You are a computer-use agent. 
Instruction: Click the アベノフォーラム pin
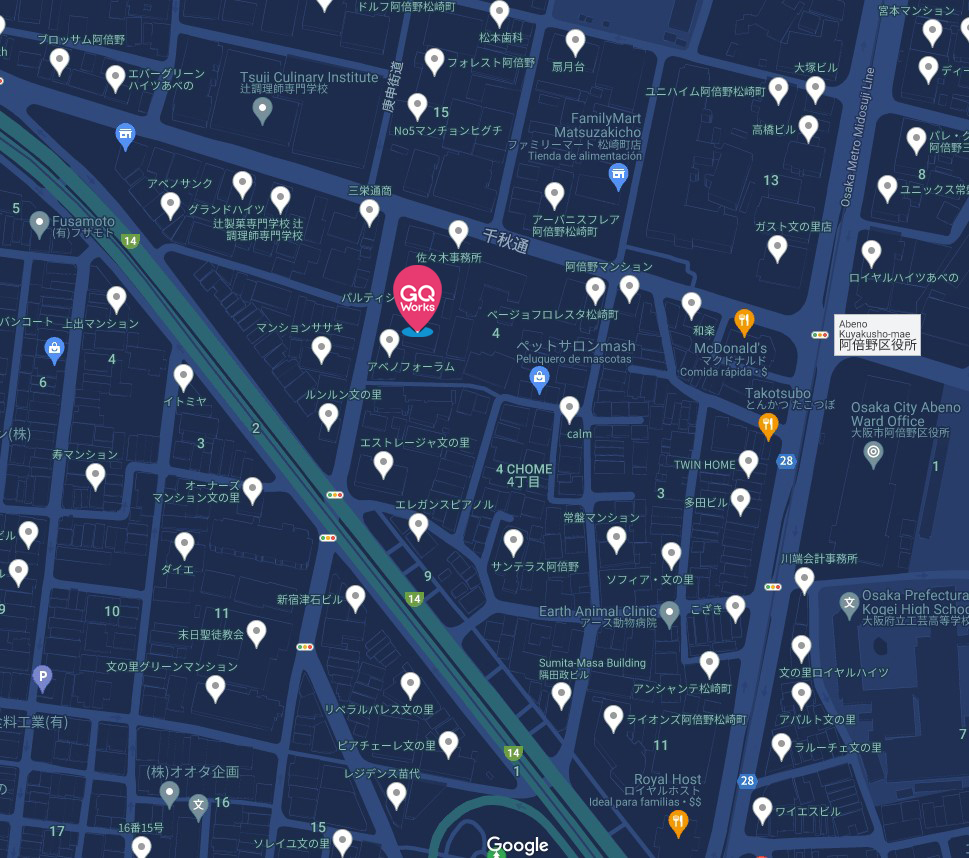tap(389, 343)
